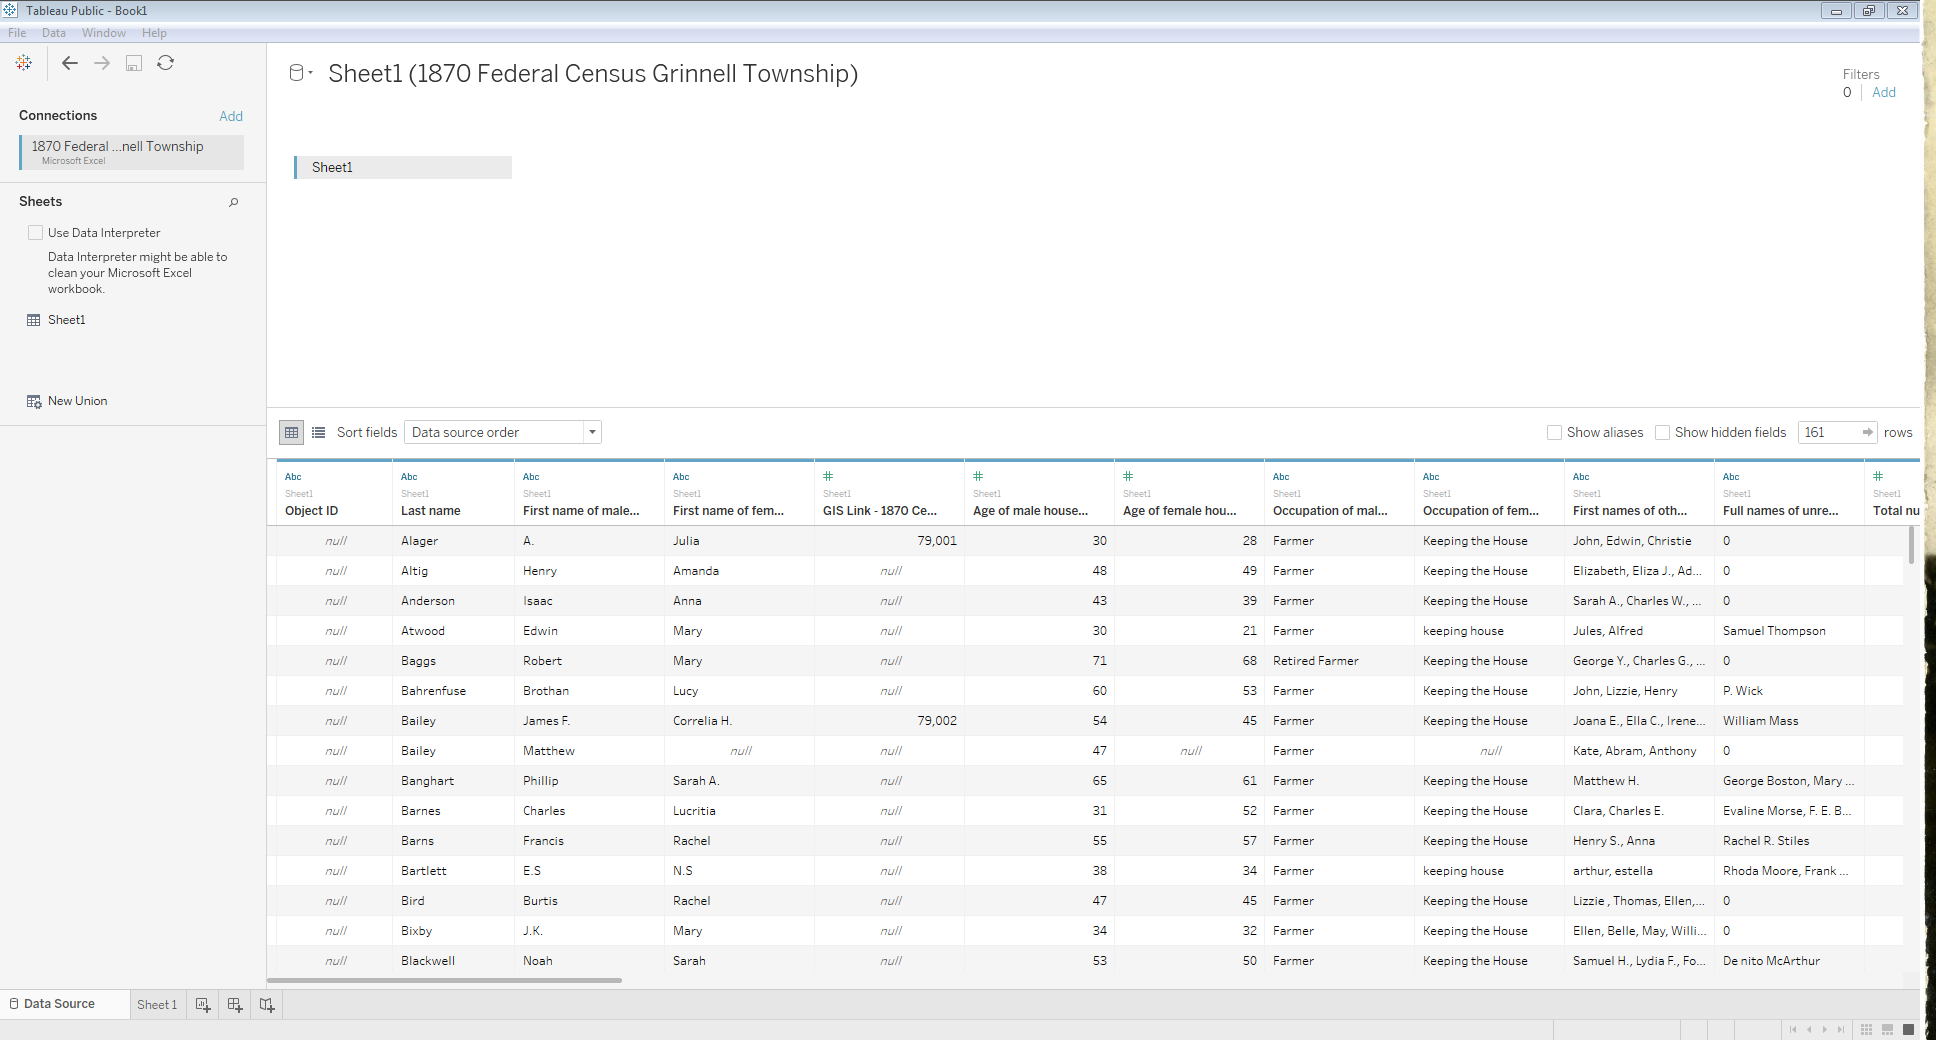The image size is (1936, 1040).
Task: Check the Show hidden fields option
Action: (x=1662, y=432)
